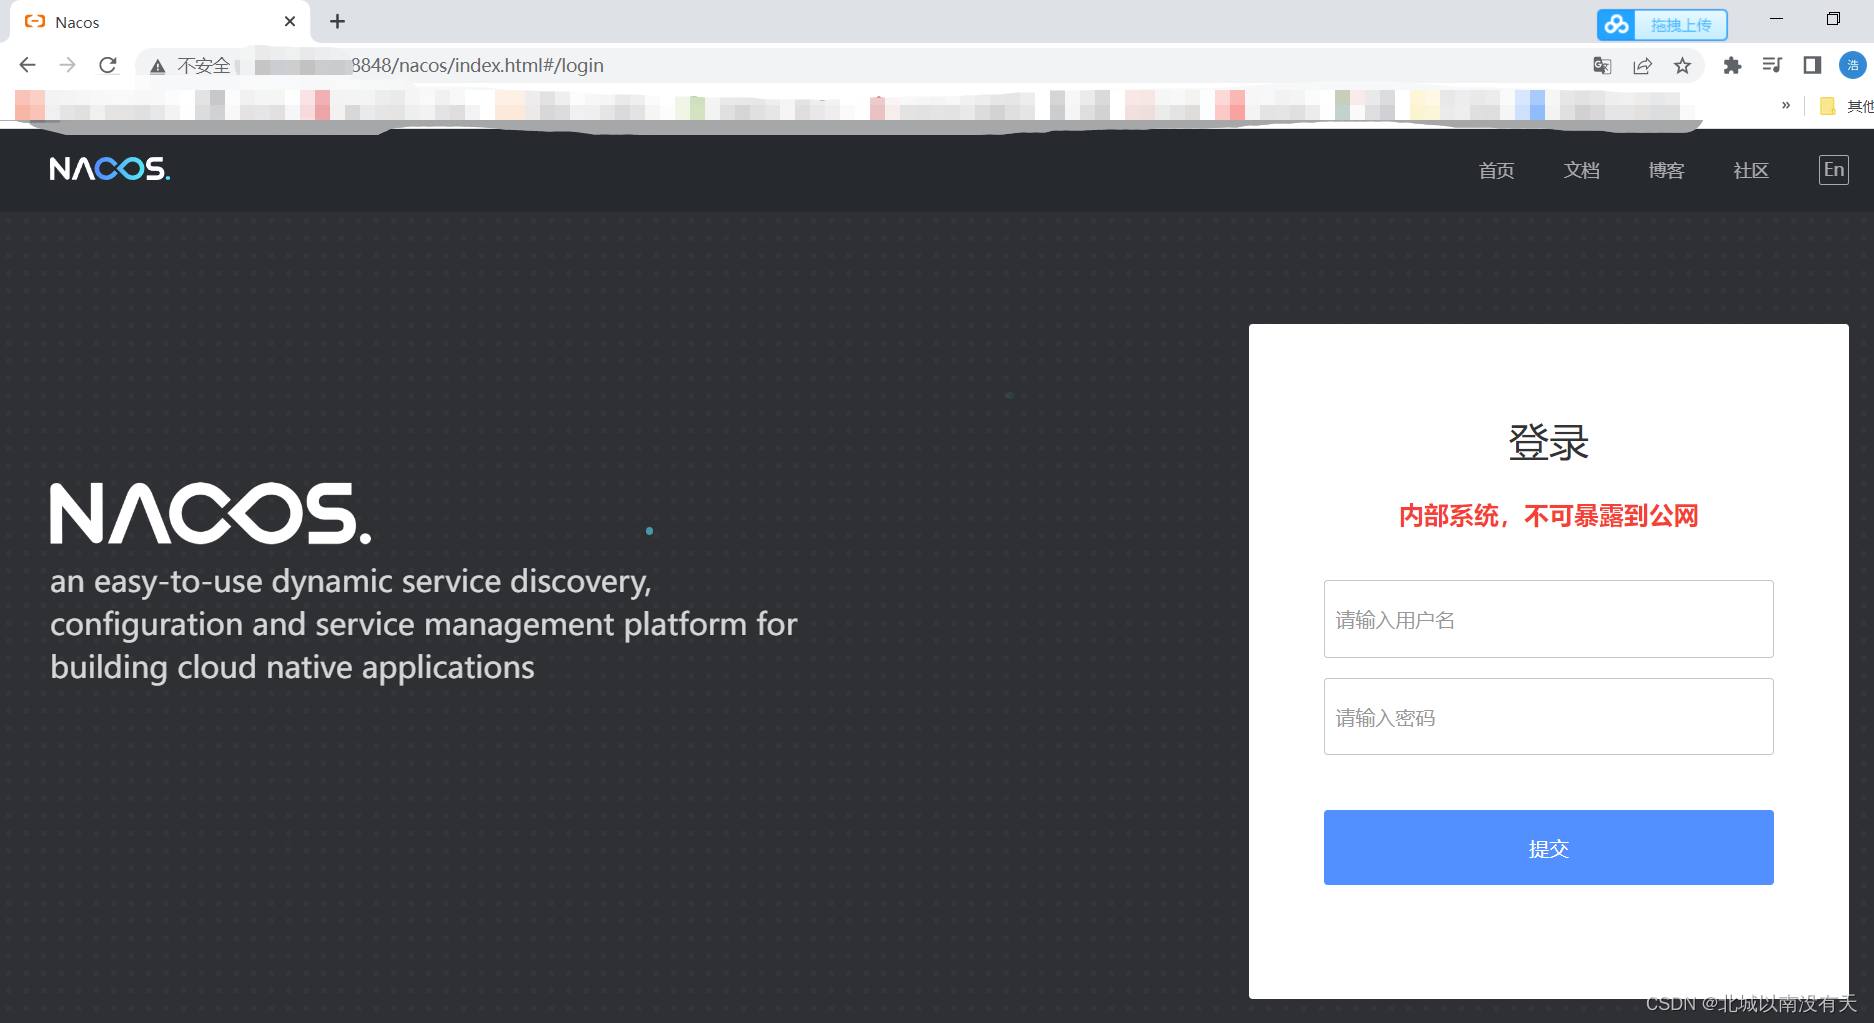Open the translate page icon
Image resolution: width=1874 pixels, height=1023 pixels.
1602,66
